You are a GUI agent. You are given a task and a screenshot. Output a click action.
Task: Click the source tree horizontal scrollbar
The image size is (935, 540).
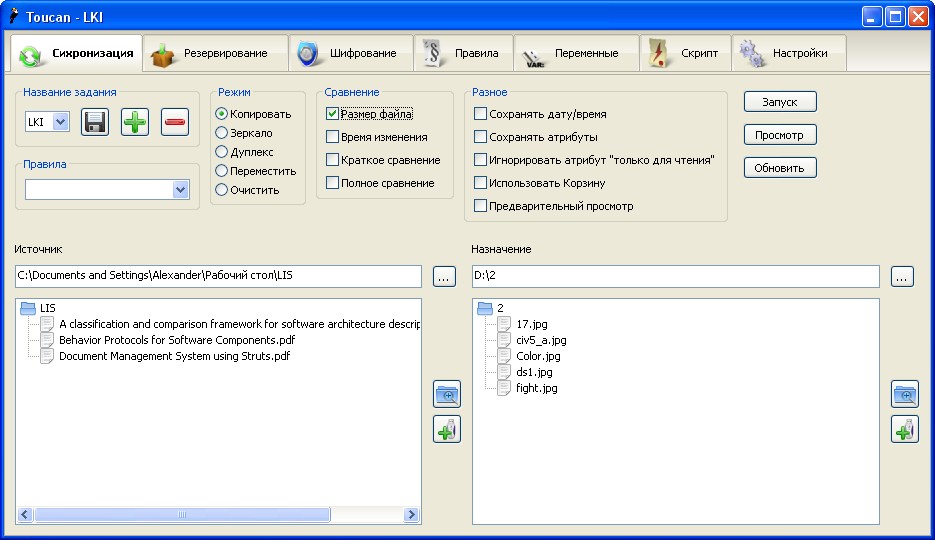(x=182, y=515)
